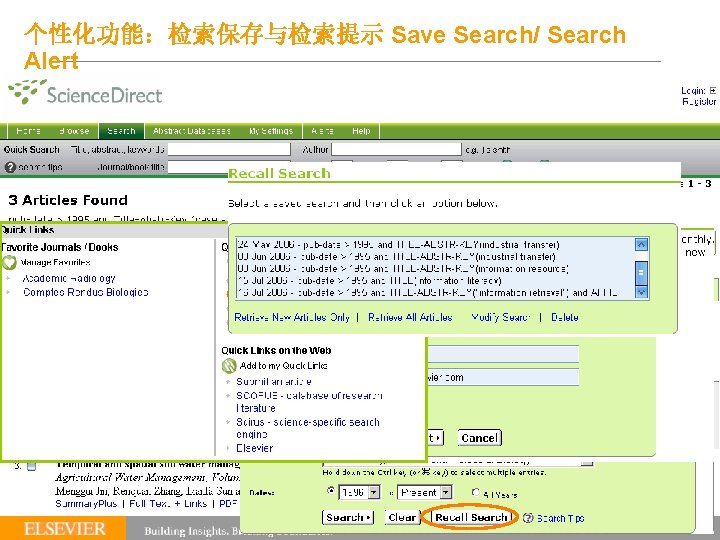
Task: Open the Academic Radiology favorite journal
Action: pyautogui.click(x=69, y=279)
